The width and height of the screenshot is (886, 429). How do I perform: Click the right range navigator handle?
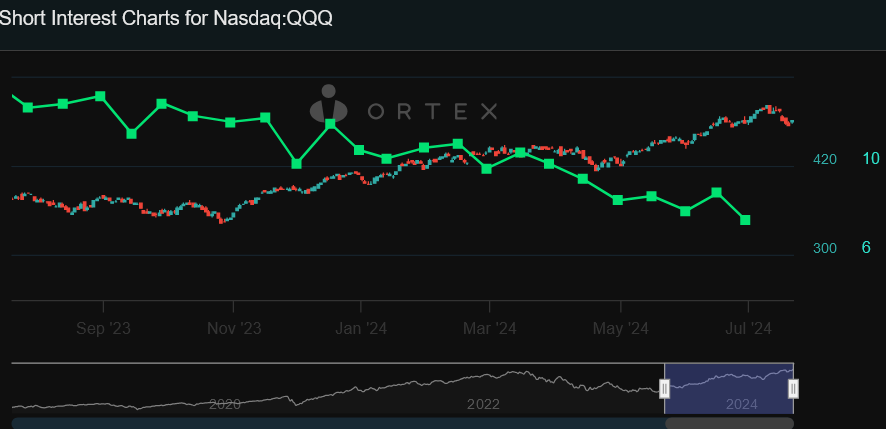pyautogui.click(x=793, y=389)
